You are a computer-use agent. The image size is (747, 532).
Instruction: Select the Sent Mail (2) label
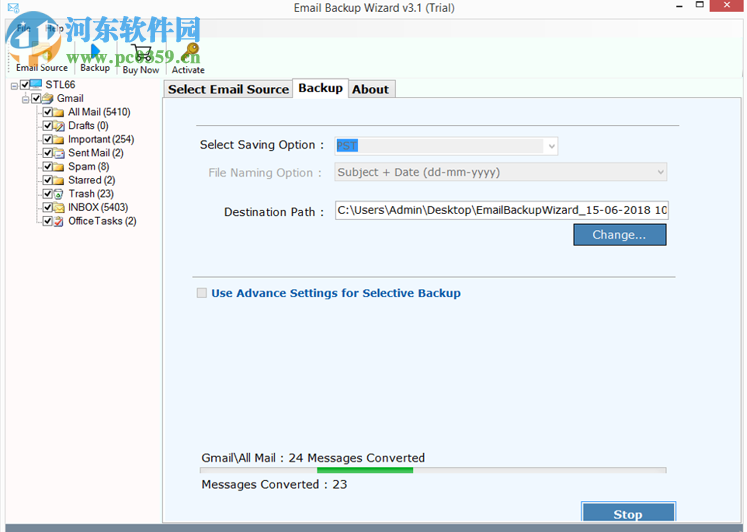[x=96, y=153]
